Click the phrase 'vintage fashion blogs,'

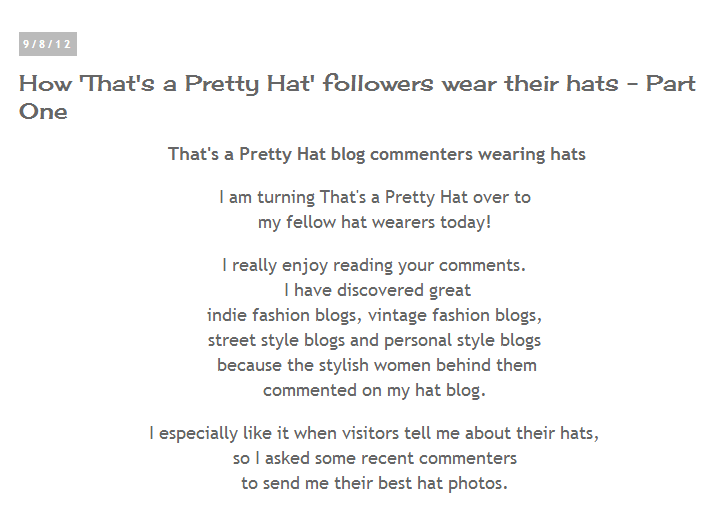point(455,315)
